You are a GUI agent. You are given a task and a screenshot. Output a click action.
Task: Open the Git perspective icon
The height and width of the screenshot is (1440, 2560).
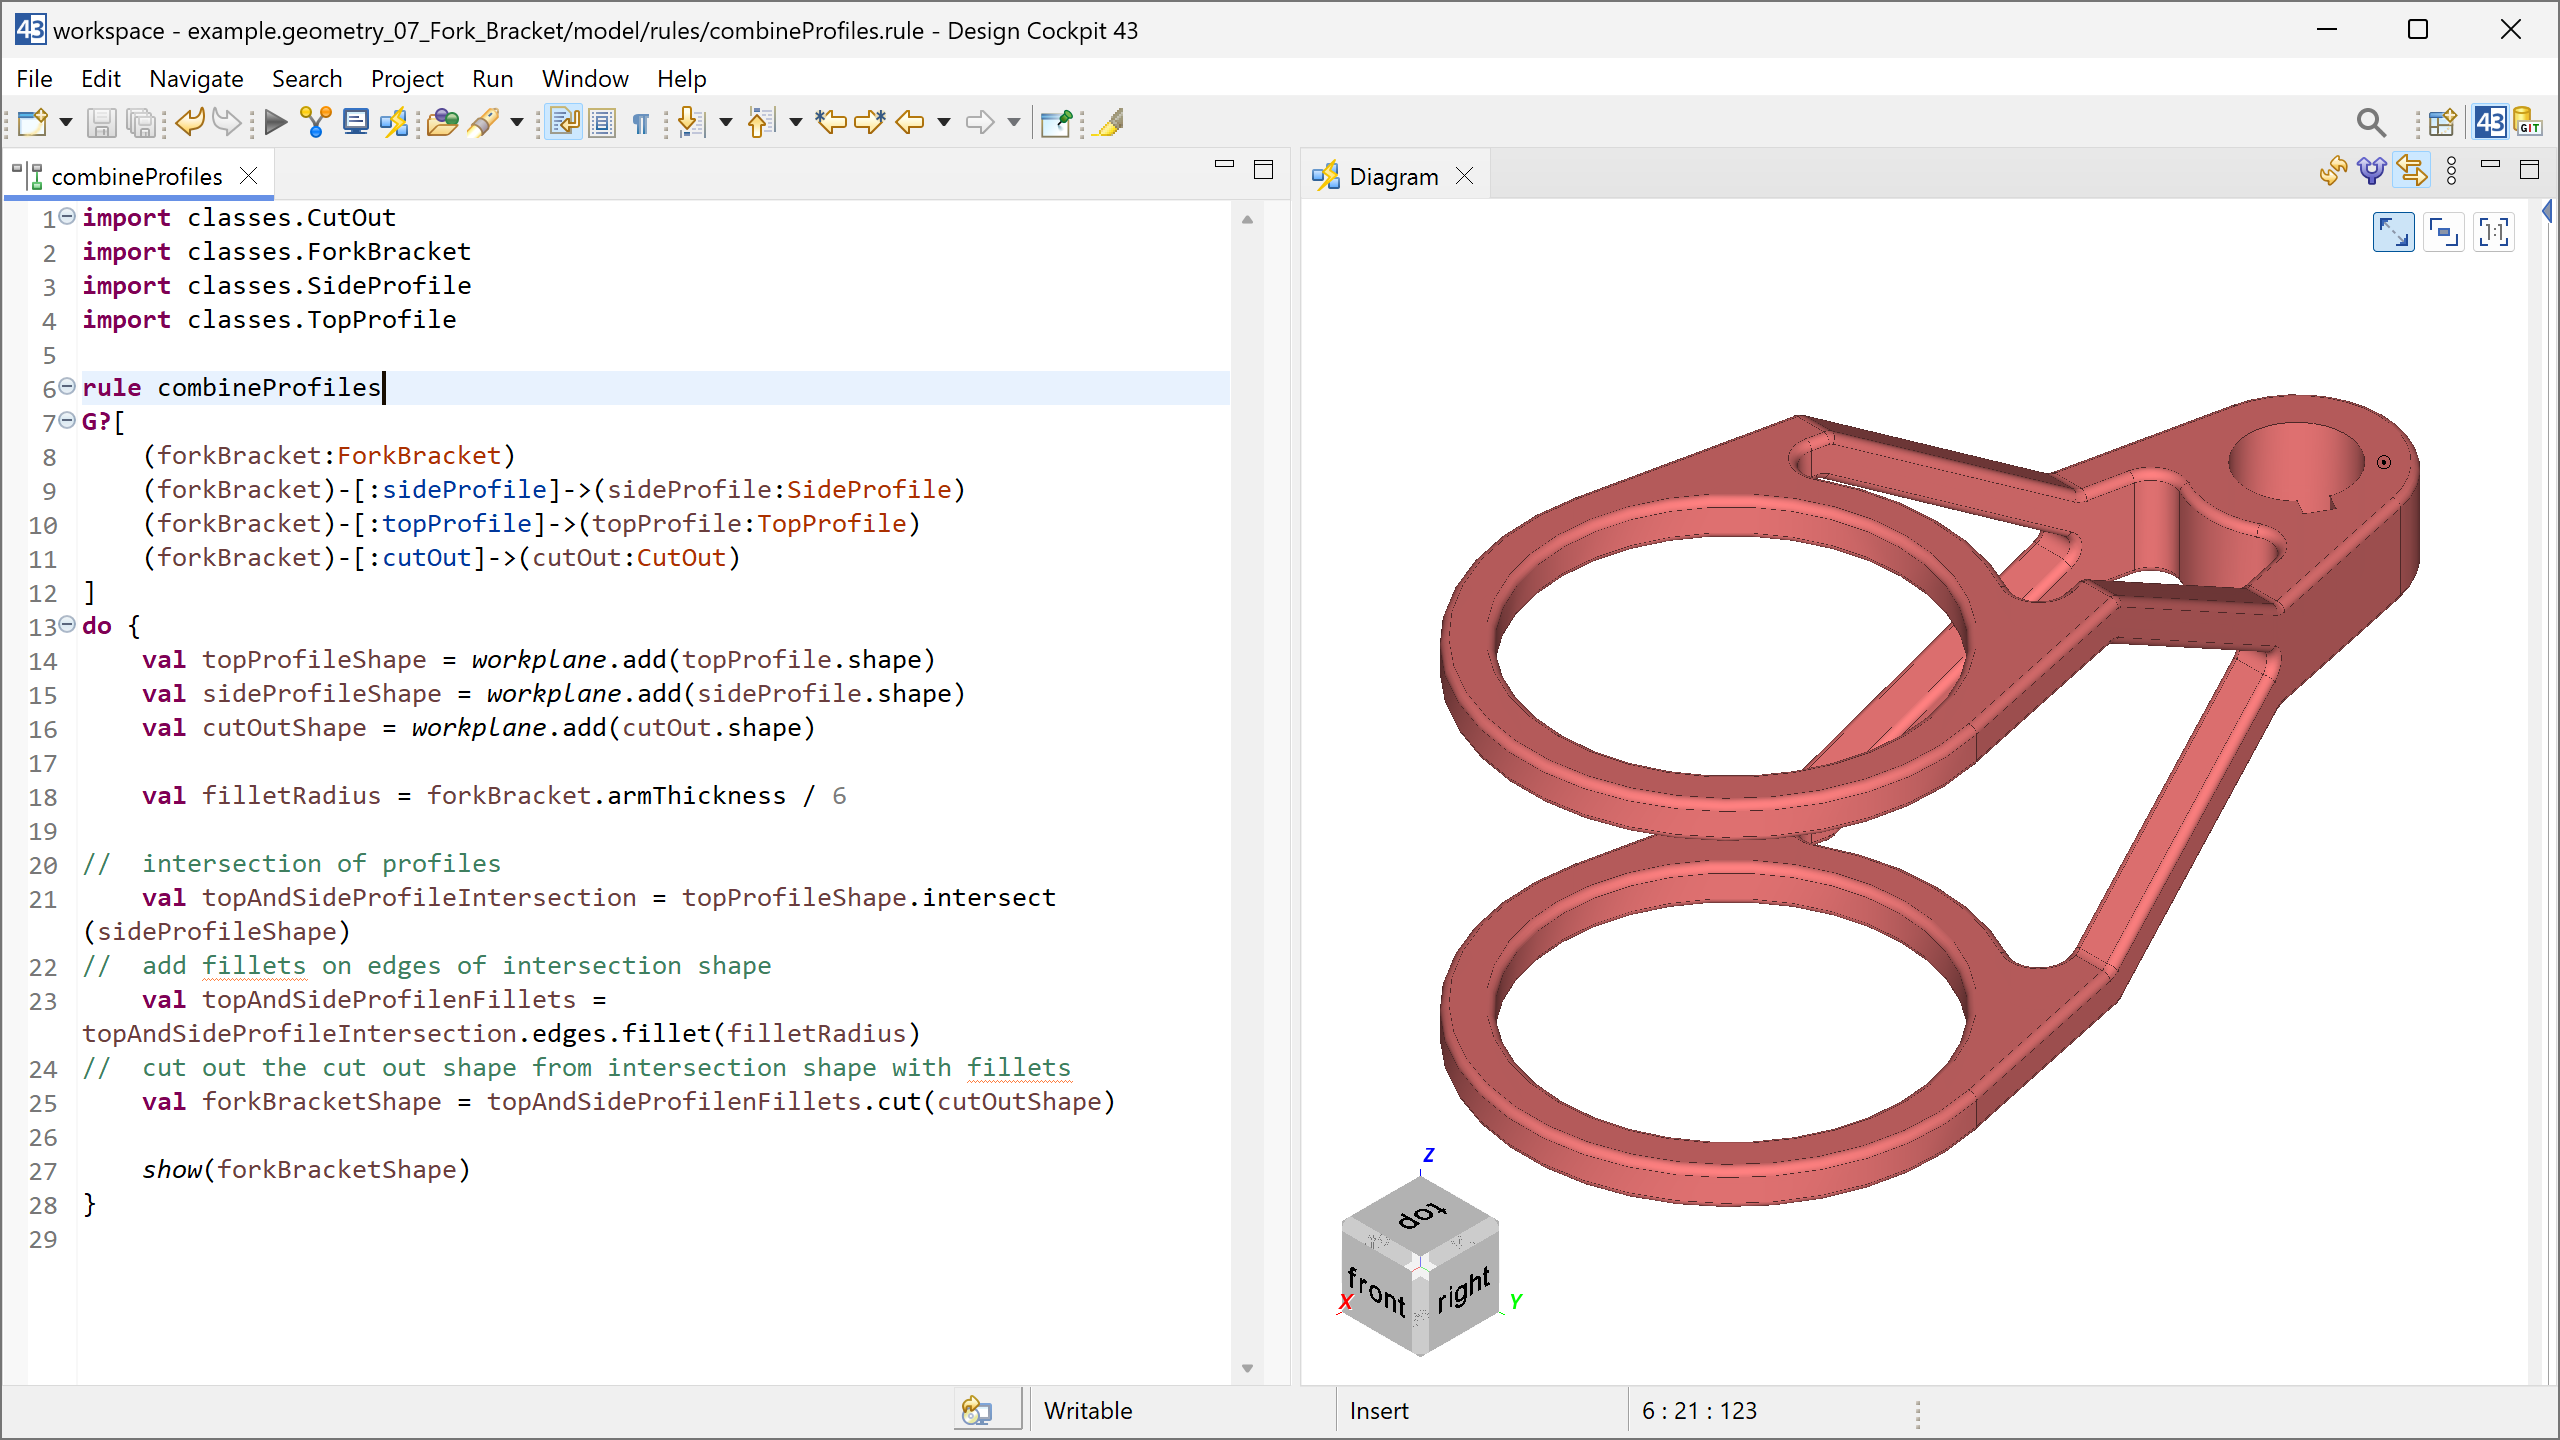2529,122
